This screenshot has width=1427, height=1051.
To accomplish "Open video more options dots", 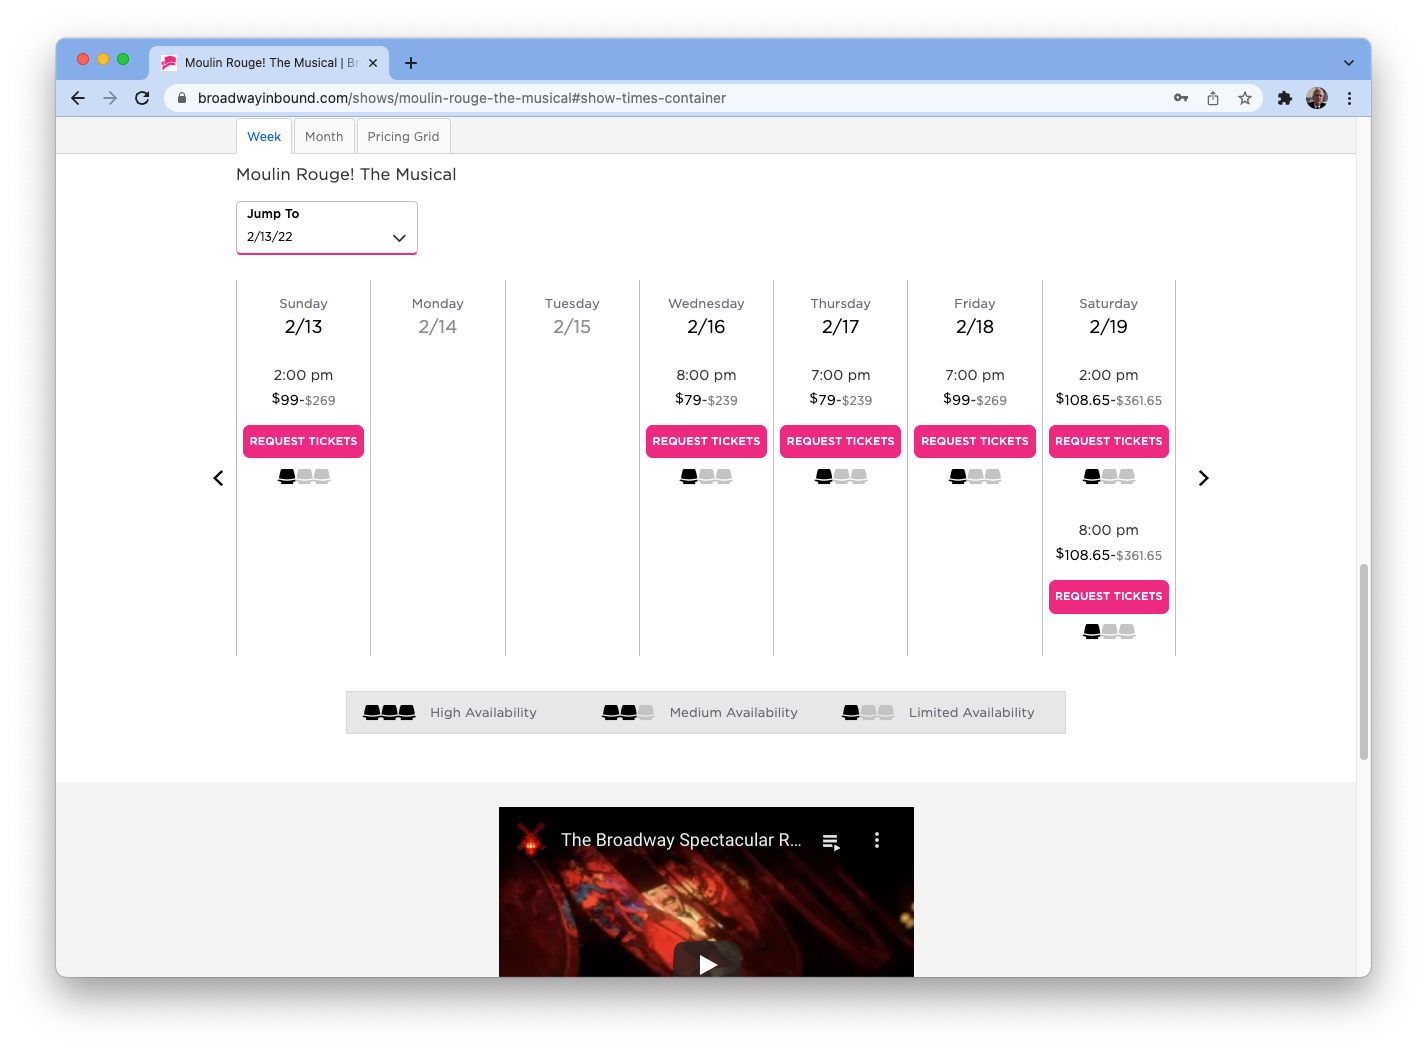I will (877, 840).
